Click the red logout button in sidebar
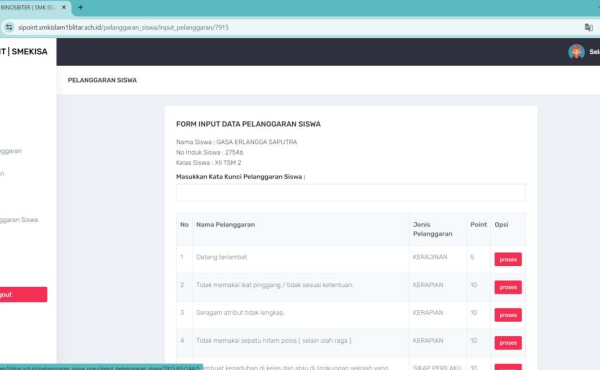The image size is (600, 373). (23, 295)
